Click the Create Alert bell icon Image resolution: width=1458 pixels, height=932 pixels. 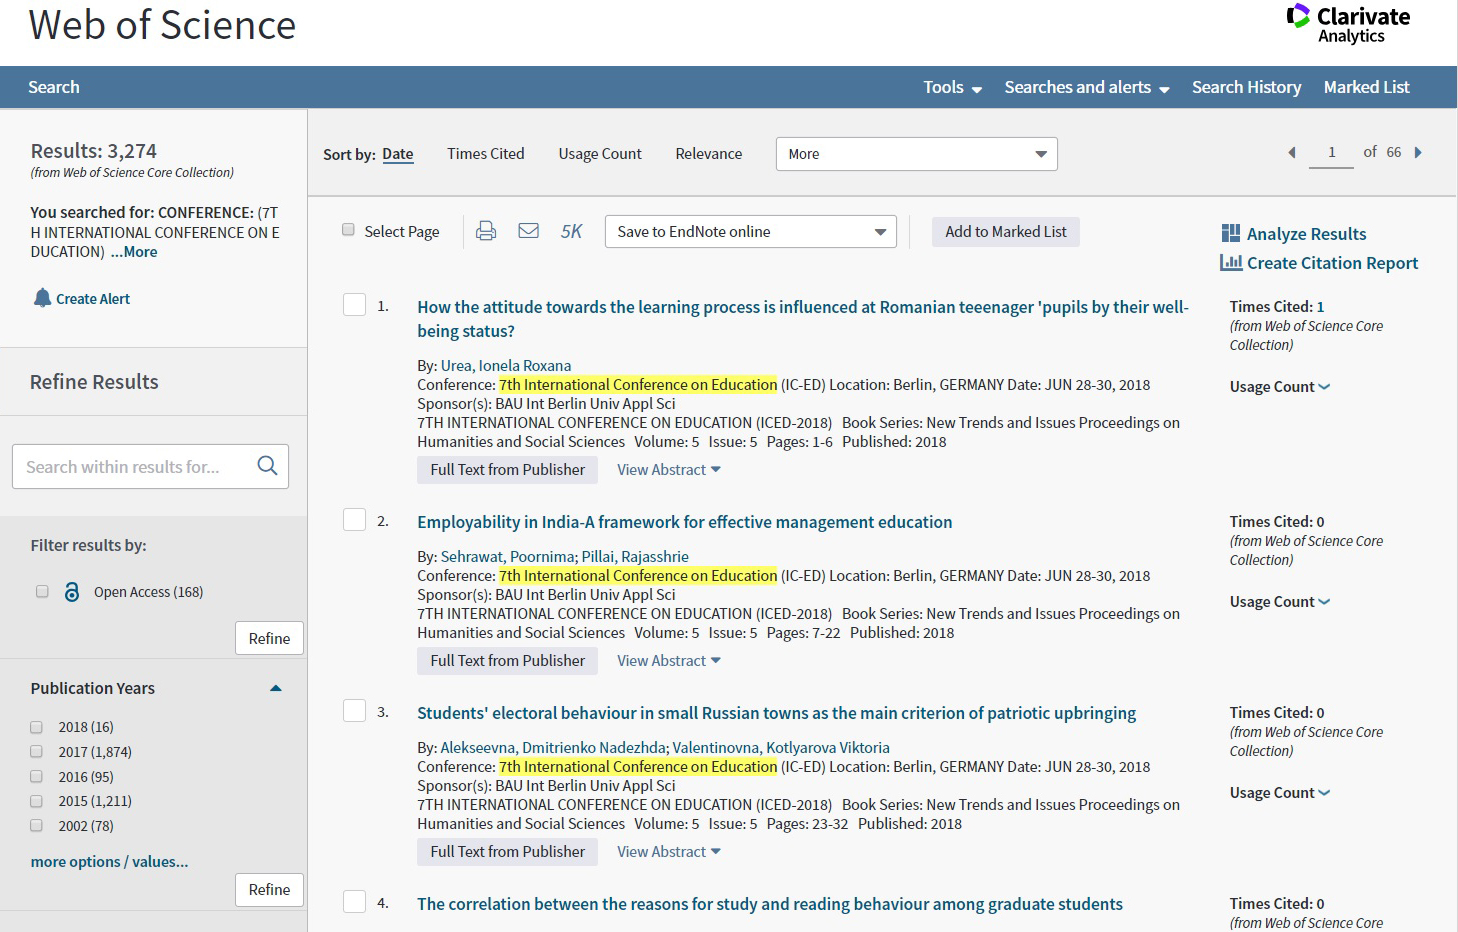[x=42, y=298]
